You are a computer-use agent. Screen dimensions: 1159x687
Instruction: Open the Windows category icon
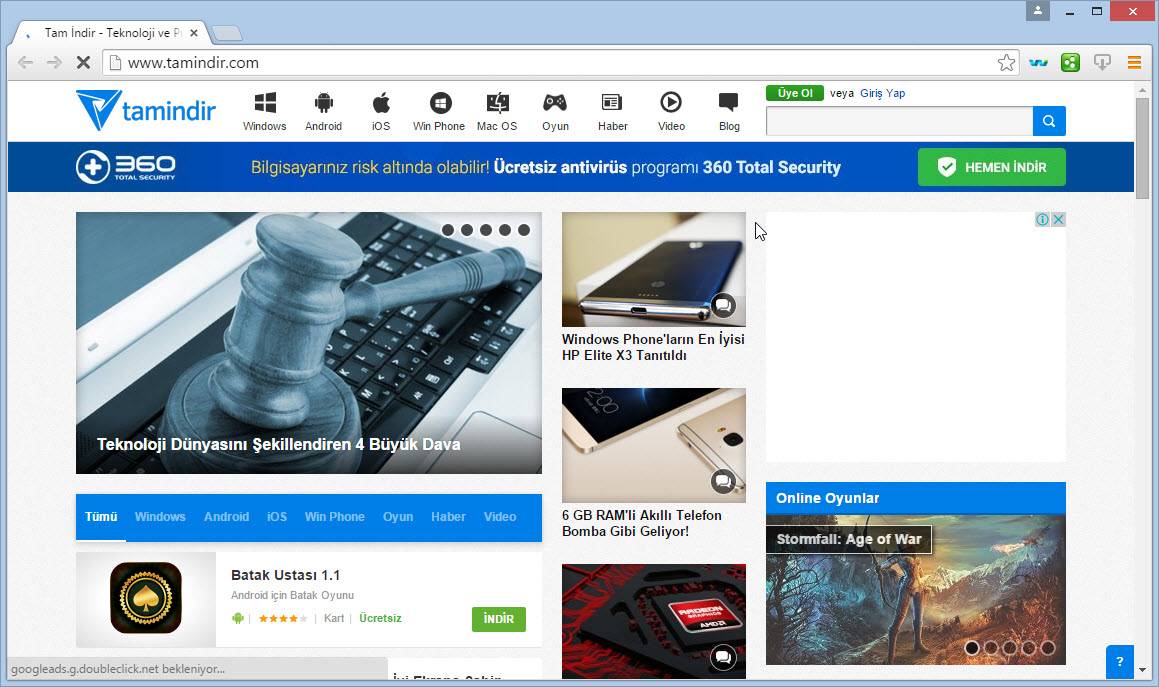click(264, 103)
